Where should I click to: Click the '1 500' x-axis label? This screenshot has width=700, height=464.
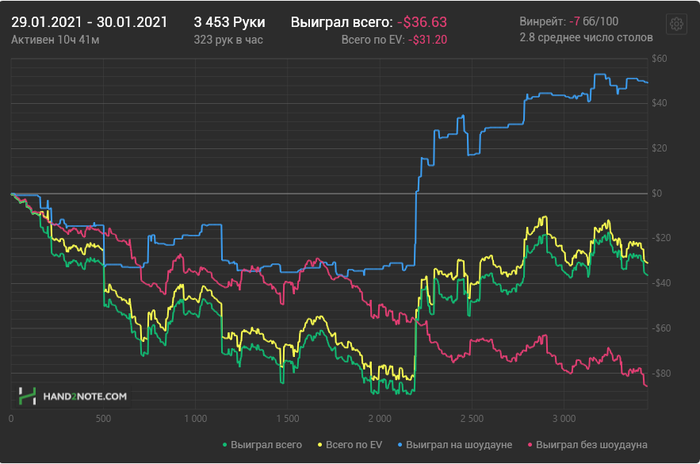(x=288, y=418)
